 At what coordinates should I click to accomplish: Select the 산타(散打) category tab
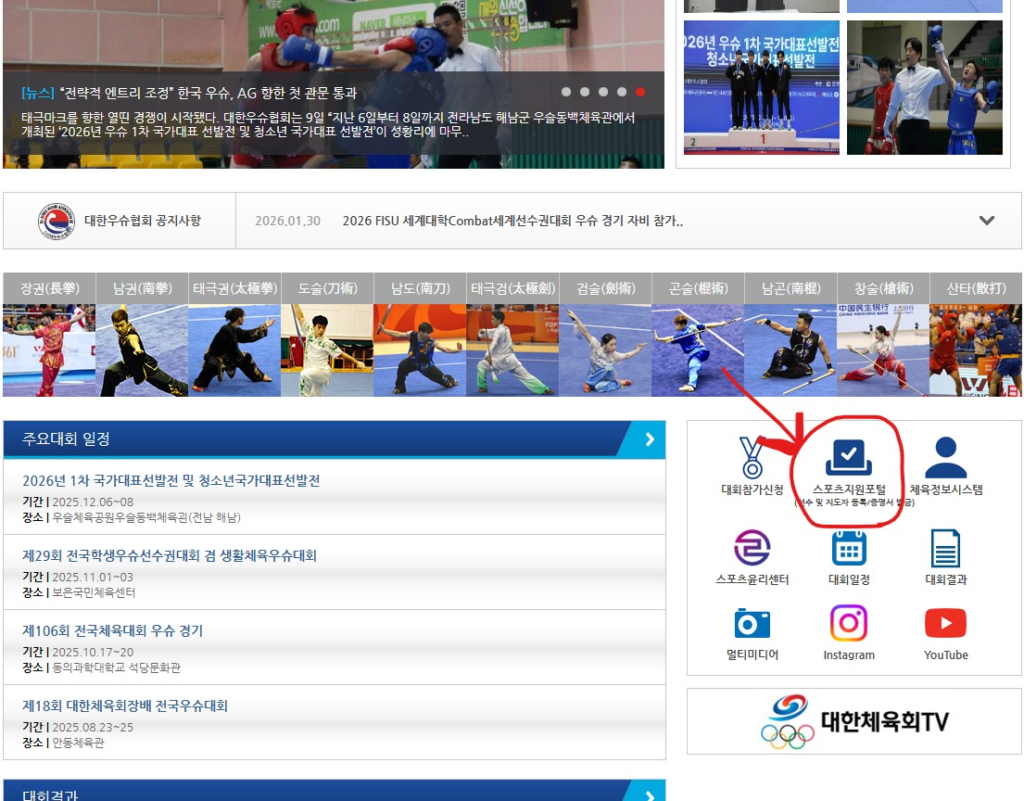pos(976,288)
